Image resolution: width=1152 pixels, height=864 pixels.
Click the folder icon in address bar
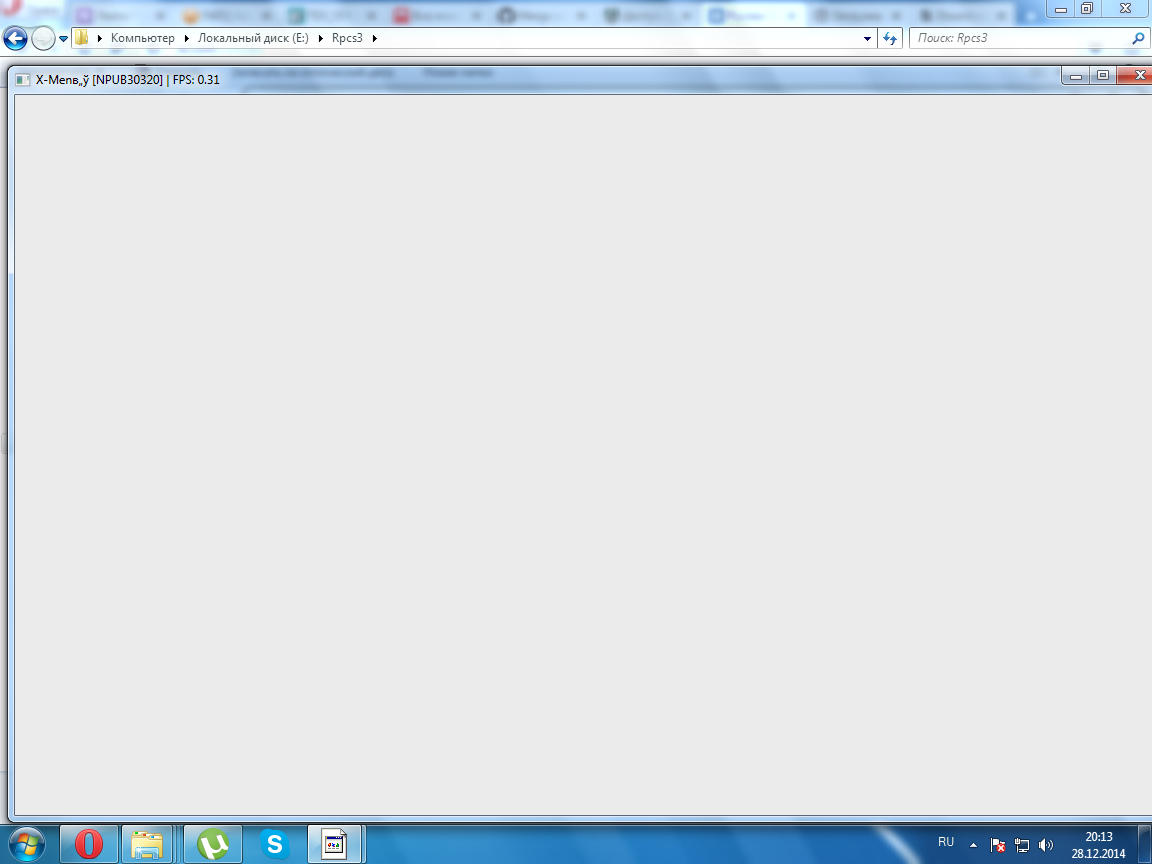click(x=82, y=37)
